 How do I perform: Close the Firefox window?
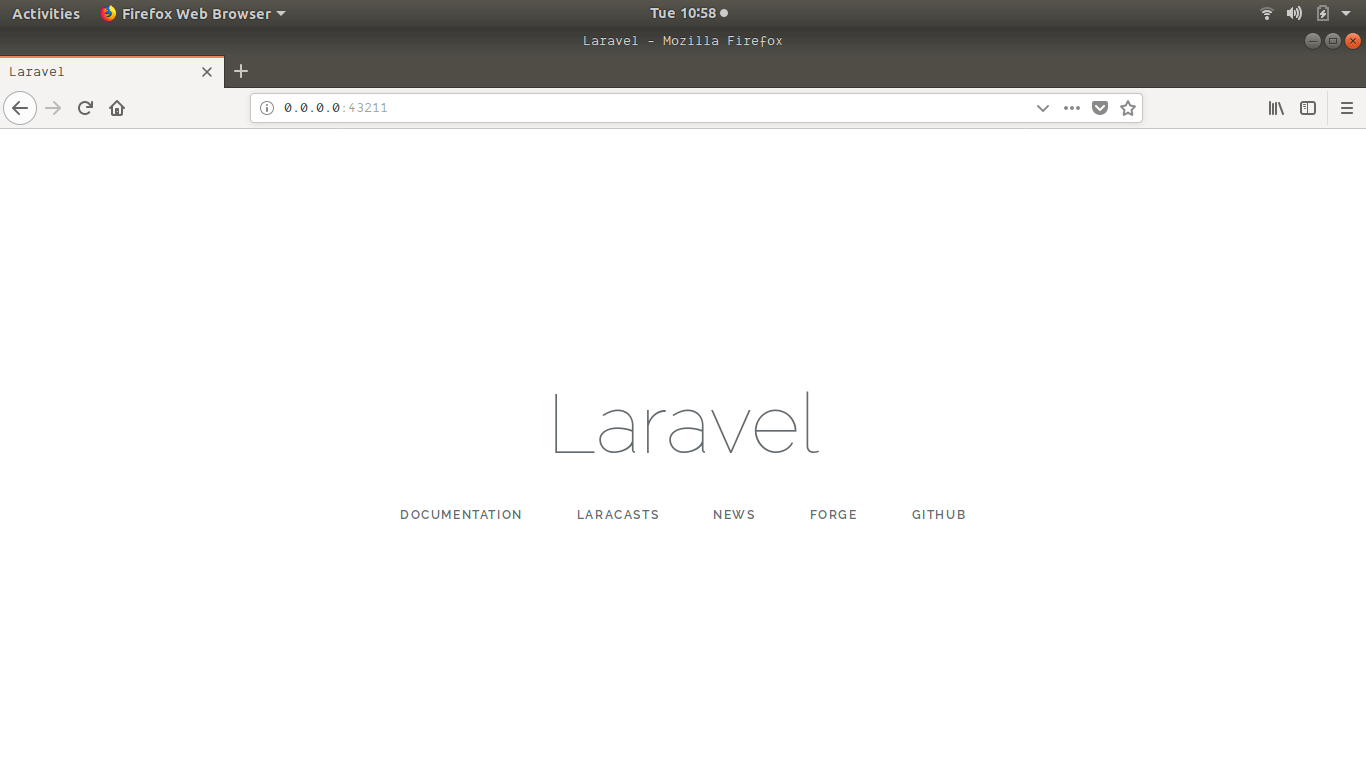tap(1353, 41)
